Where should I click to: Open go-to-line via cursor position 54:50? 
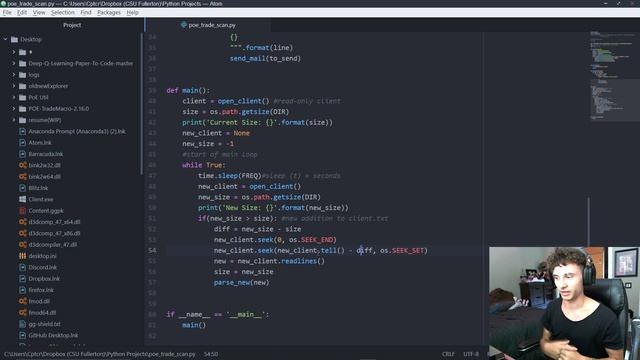(x=211, y=354)
